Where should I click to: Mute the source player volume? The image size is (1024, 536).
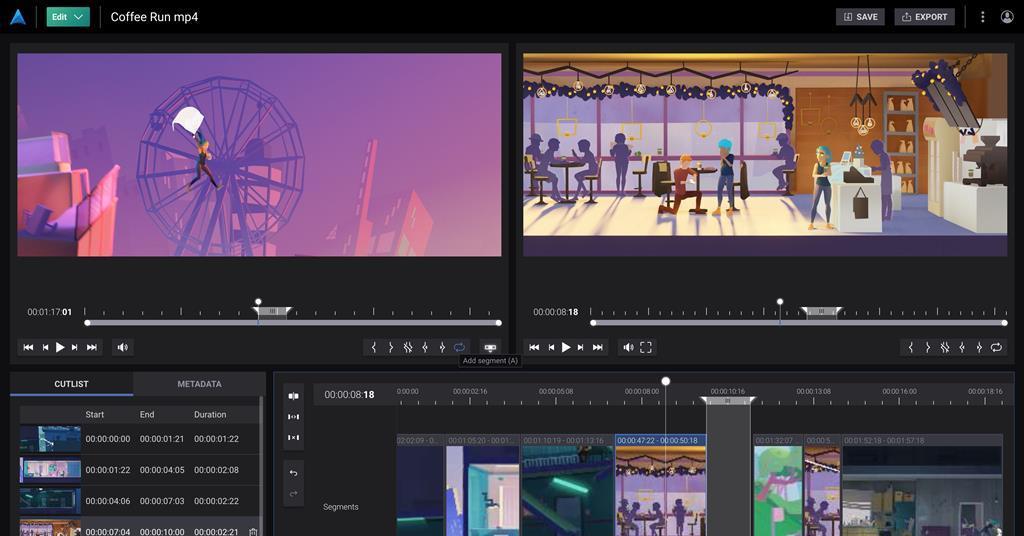coord(123,347)
